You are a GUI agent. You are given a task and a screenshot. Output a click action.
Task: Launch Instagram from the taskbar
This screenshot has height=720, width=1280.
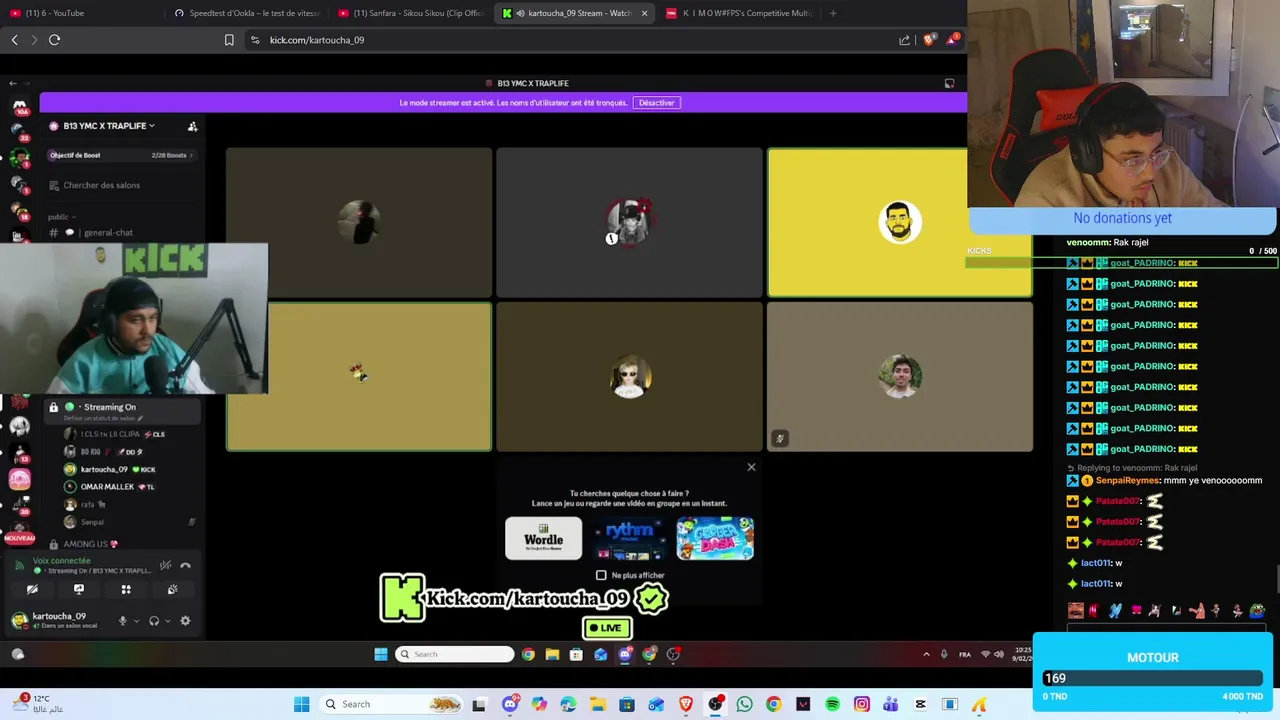click(x=862, y=704)
